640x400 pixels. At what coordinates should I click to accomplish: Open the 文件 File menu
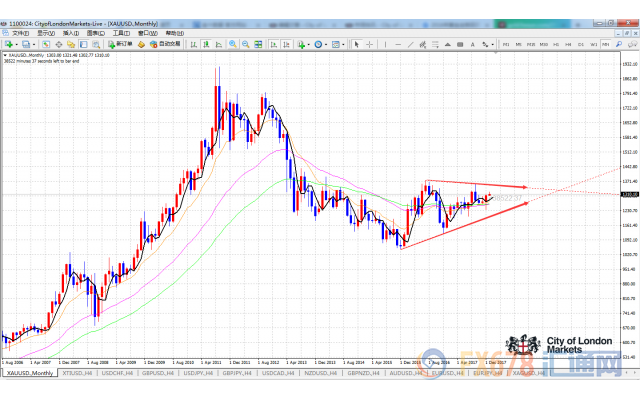coord(20,33)
